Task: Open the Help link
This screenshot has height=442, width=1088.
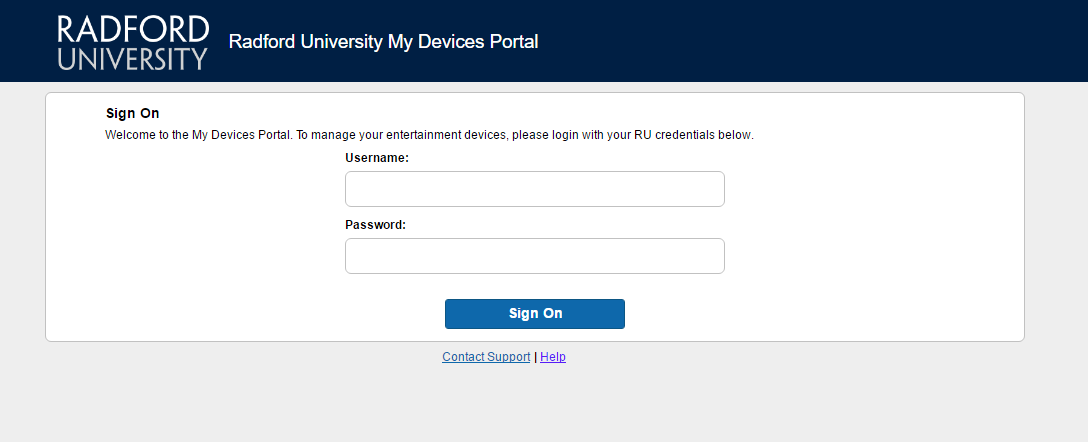Action: (x=553, y=357)
